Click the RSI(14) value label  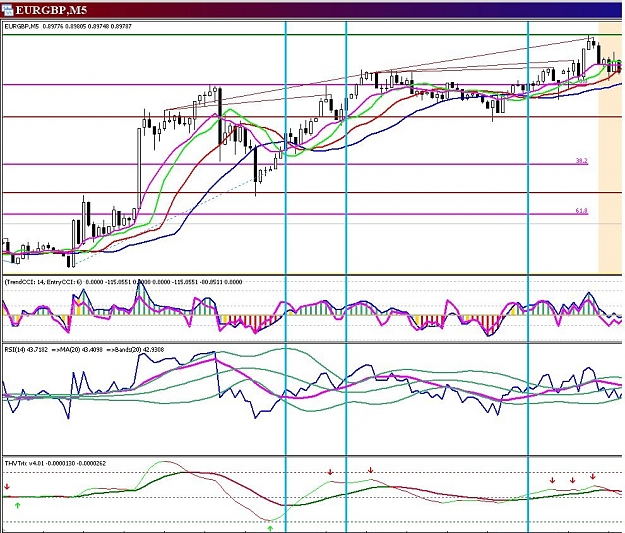pos(26,350)
